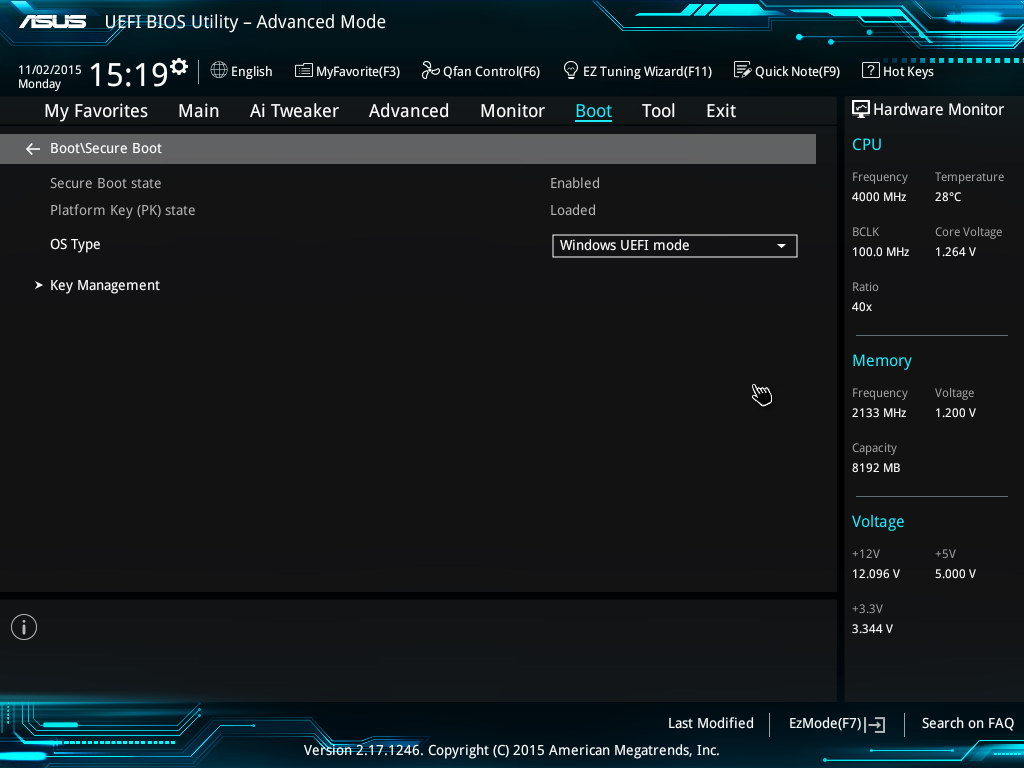Click the back arrow in Boot\Secure Boot

click(x=33, y=149)
